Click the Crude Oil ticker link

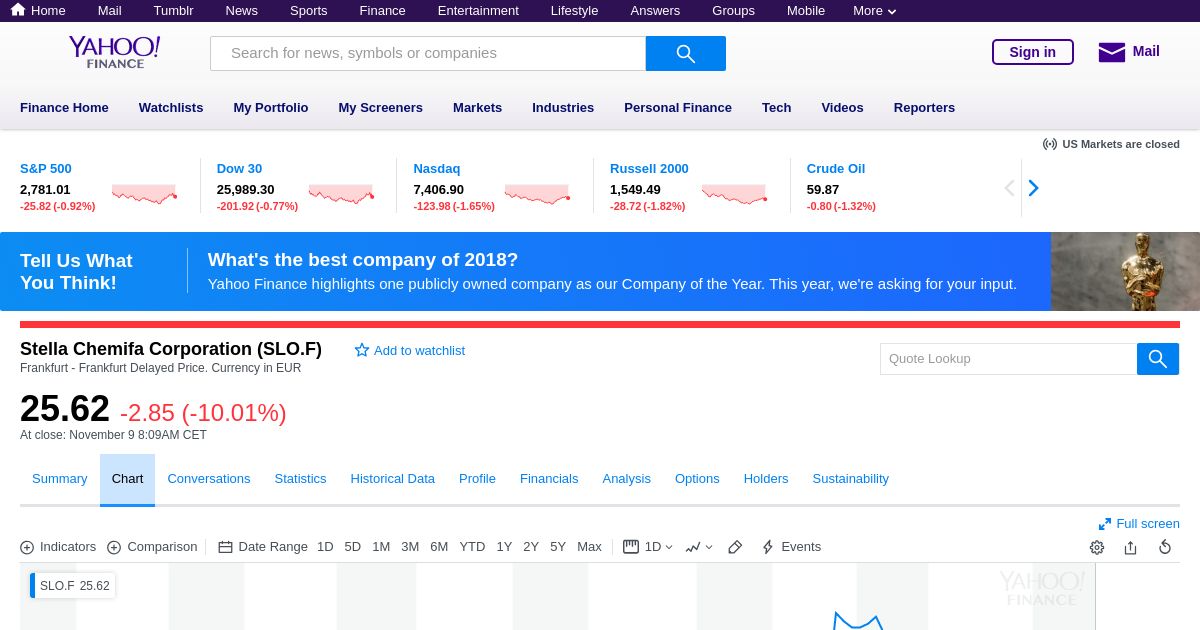point(836,168)
